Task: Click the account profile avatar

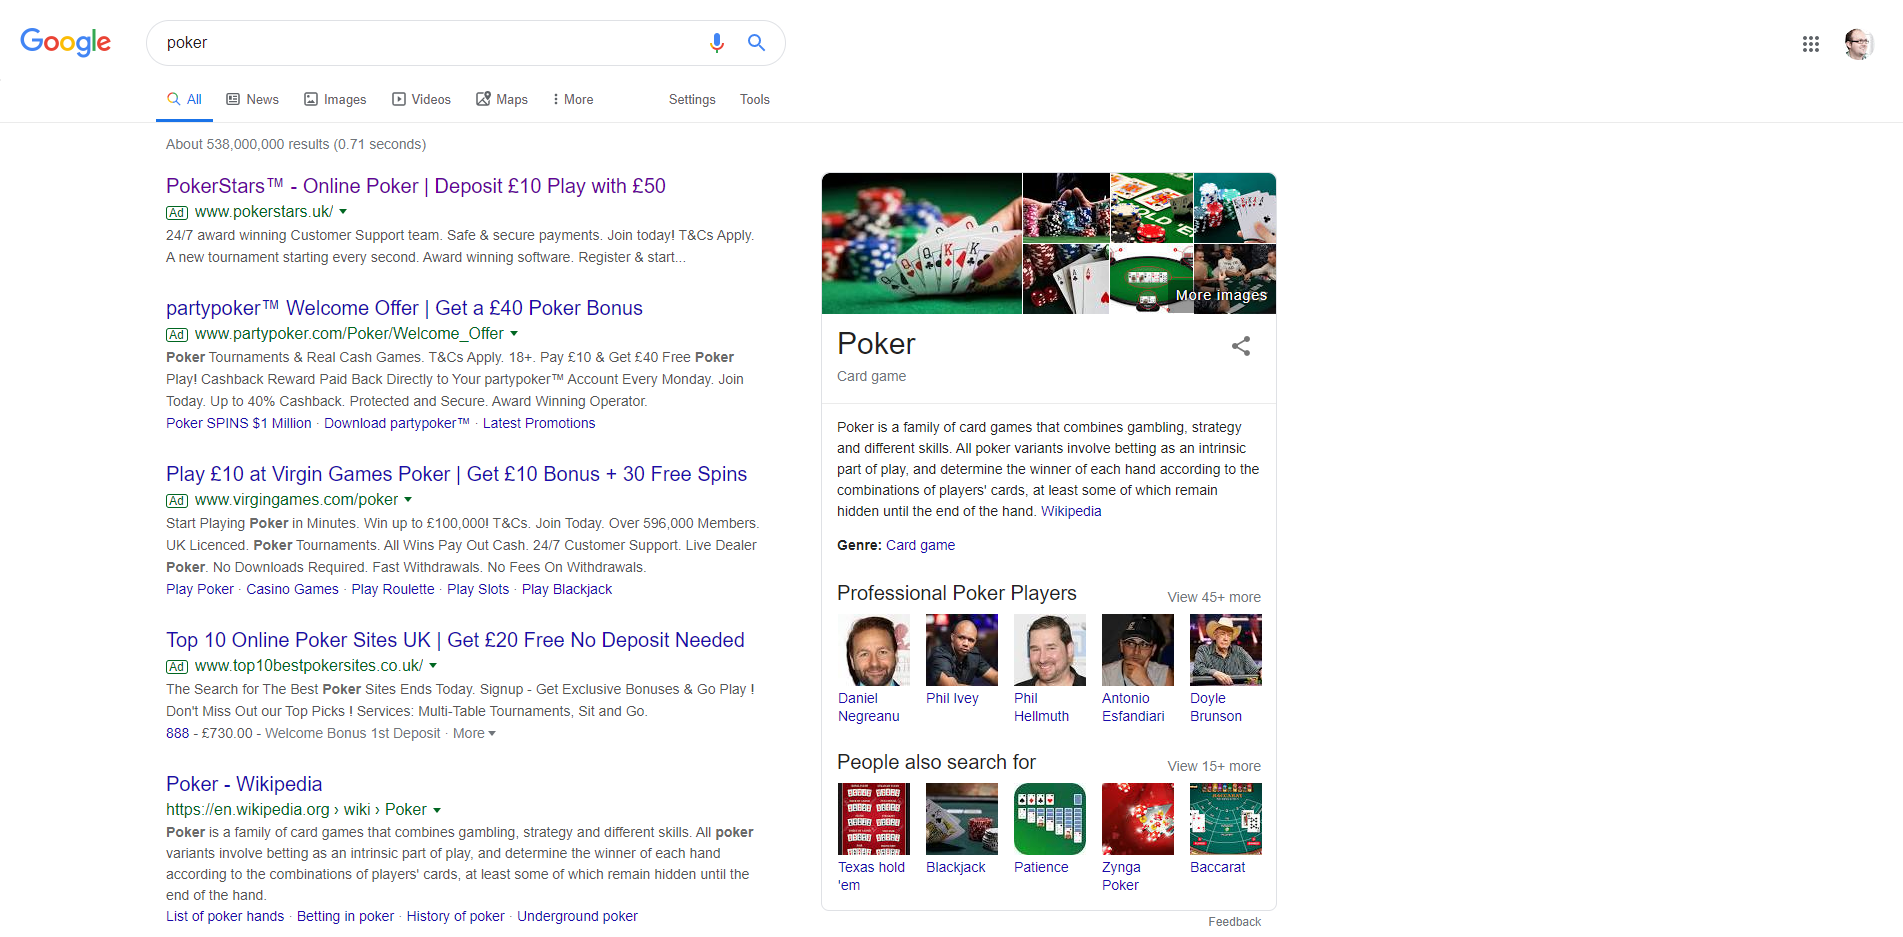Action: [x=1858, y=44]
